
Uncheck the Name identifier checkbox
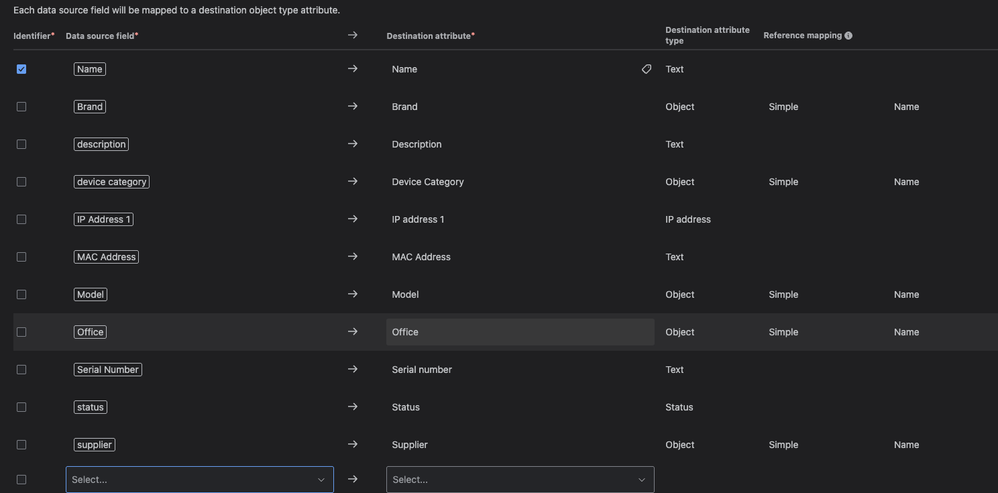[21, 69]
